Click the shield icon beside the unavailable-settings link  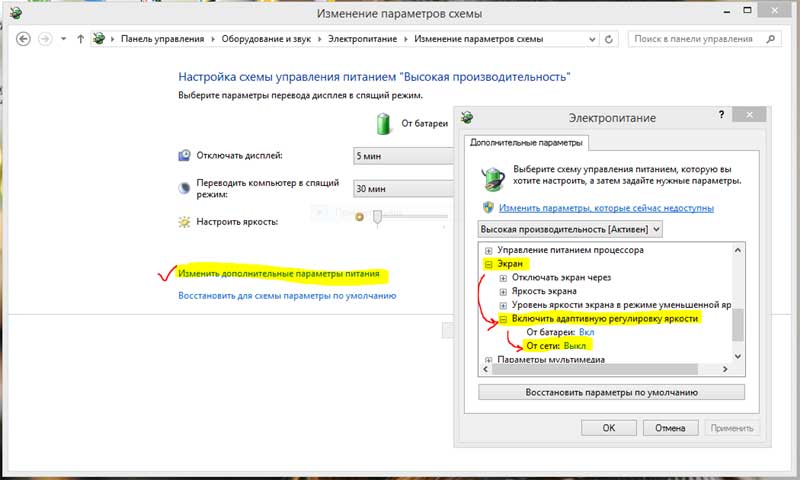pos(488,207)
